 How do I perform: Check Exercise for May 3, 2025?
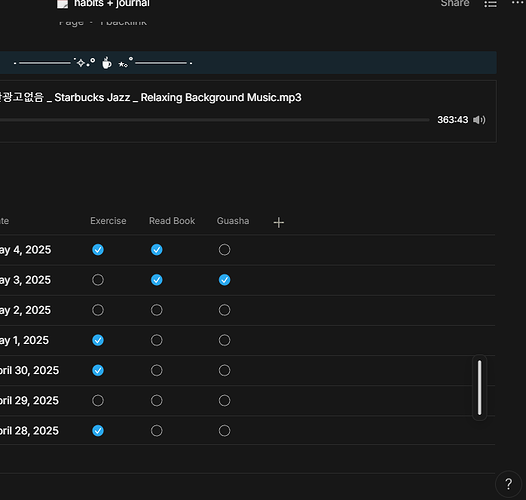98,280
